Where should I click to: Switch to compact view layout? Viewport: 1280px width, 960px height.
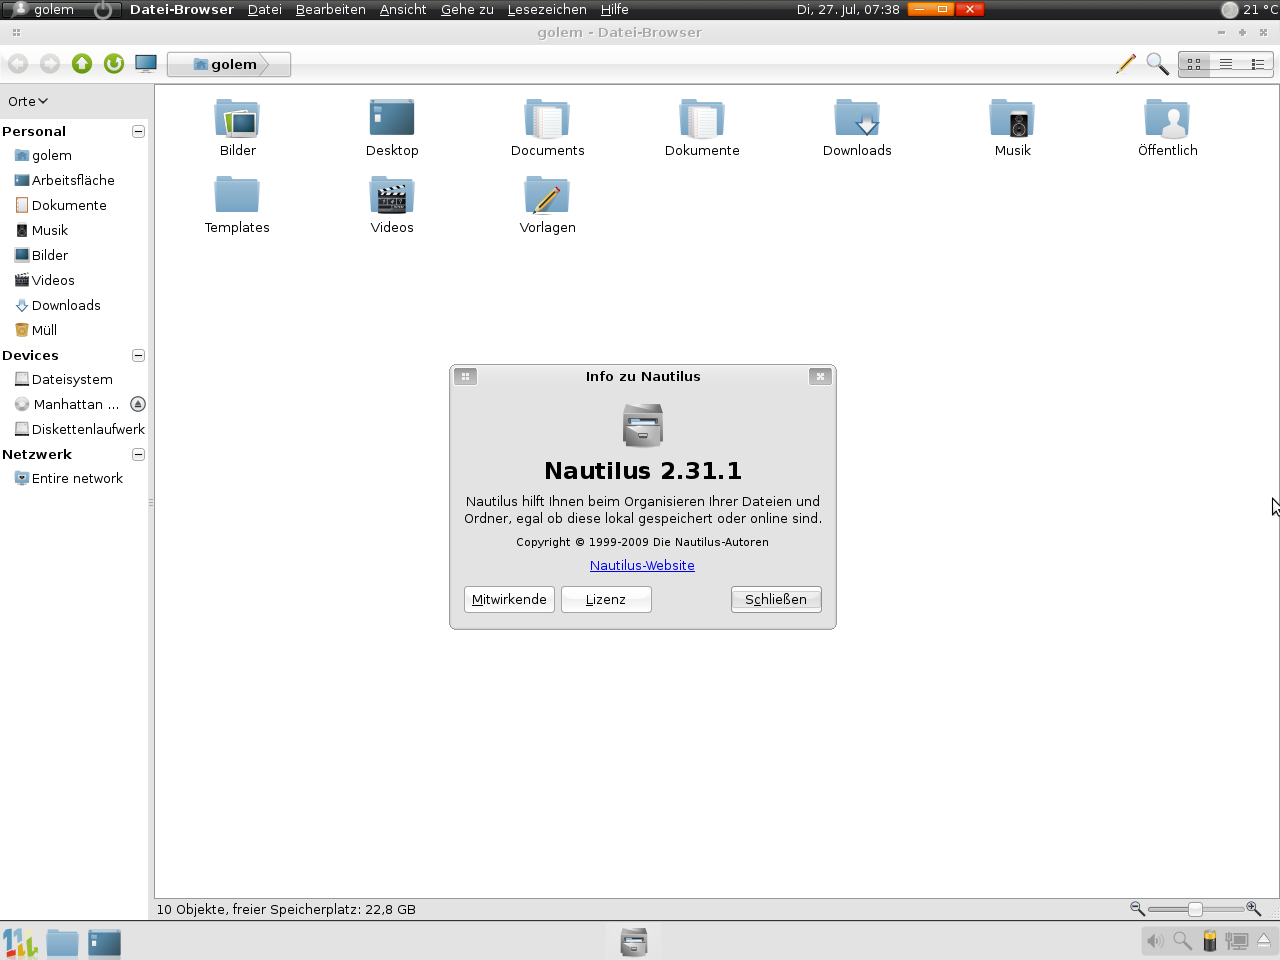[x=1258, y=63]
